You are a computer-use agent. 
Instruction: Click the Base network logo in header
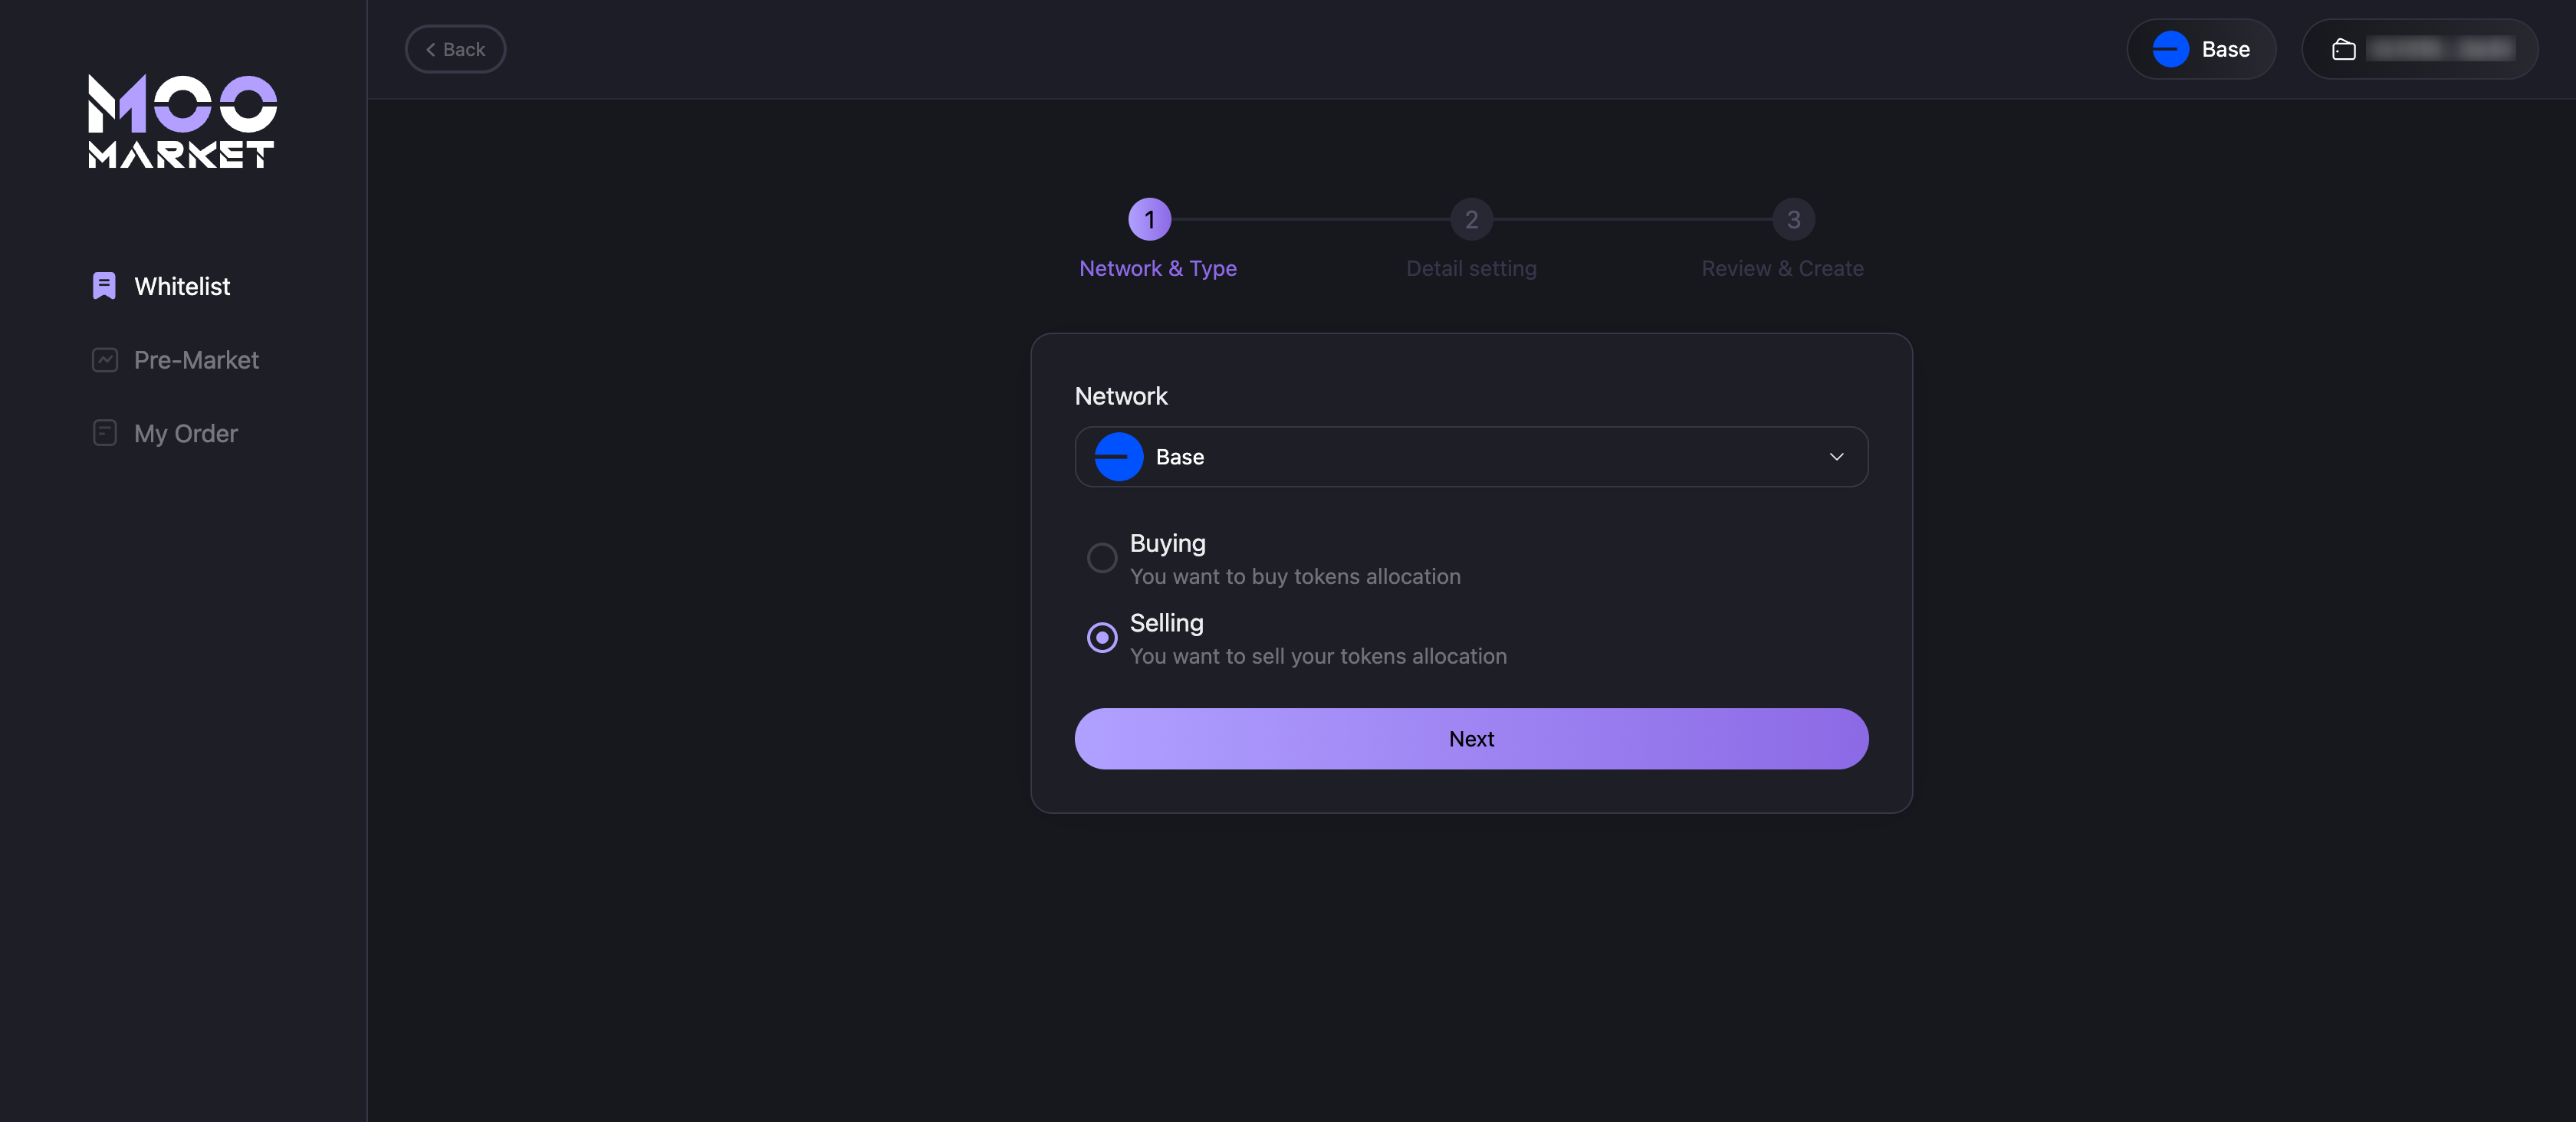click(2170, 49)
